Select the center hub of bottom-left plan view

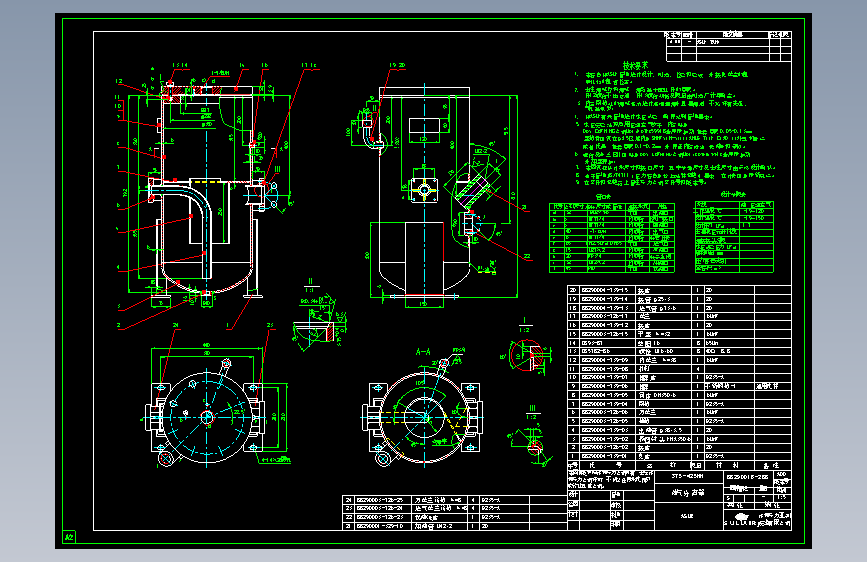(x=207, y=417)
